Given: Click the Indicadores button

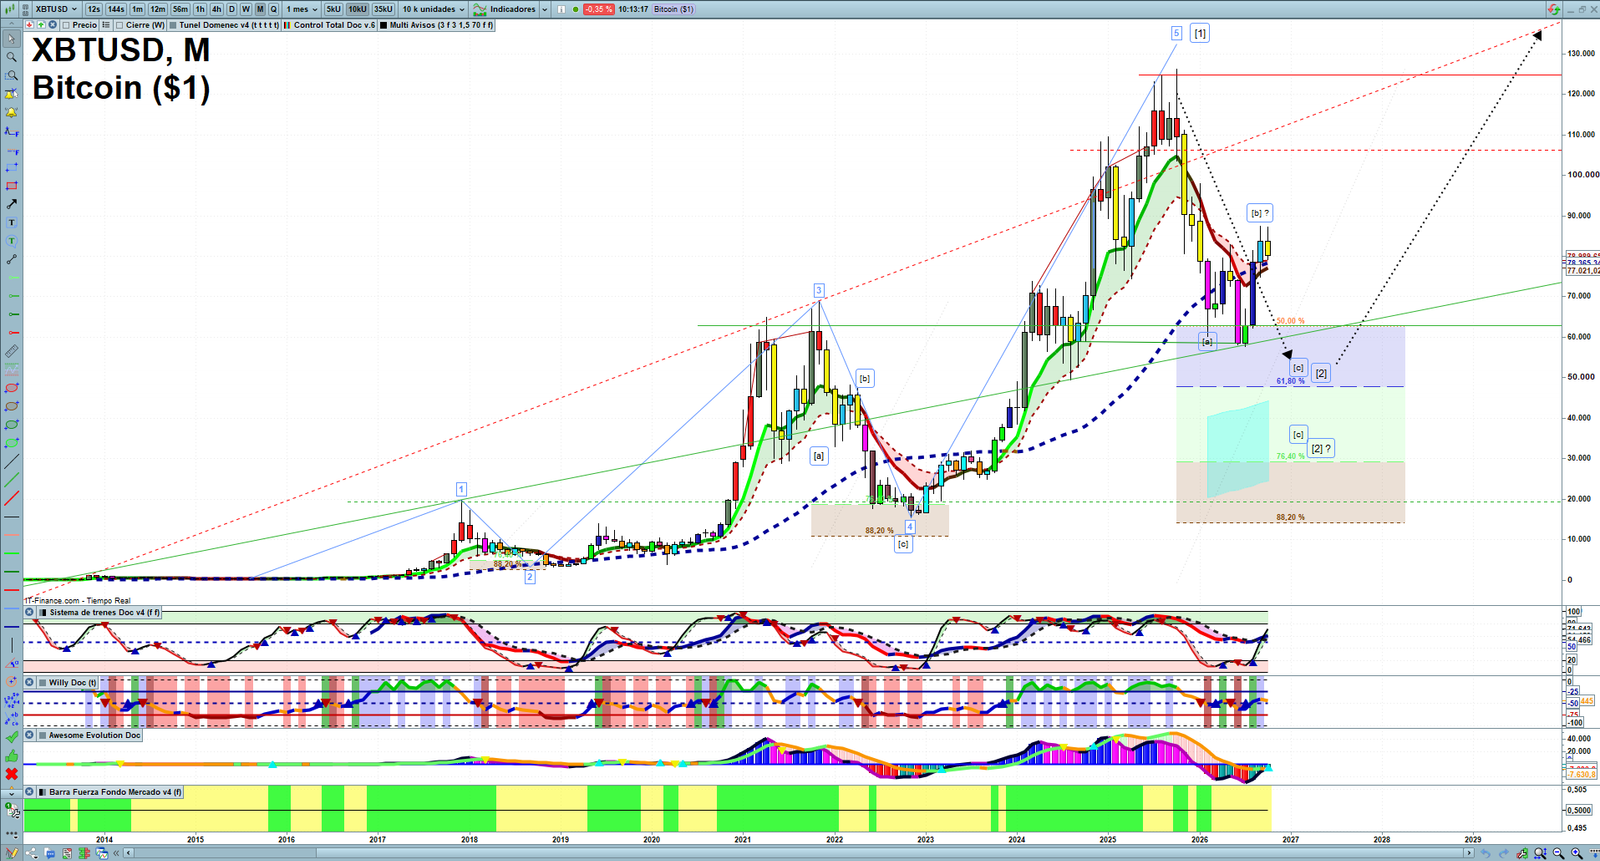Looking at the screenshot, I should click(505, 9).
